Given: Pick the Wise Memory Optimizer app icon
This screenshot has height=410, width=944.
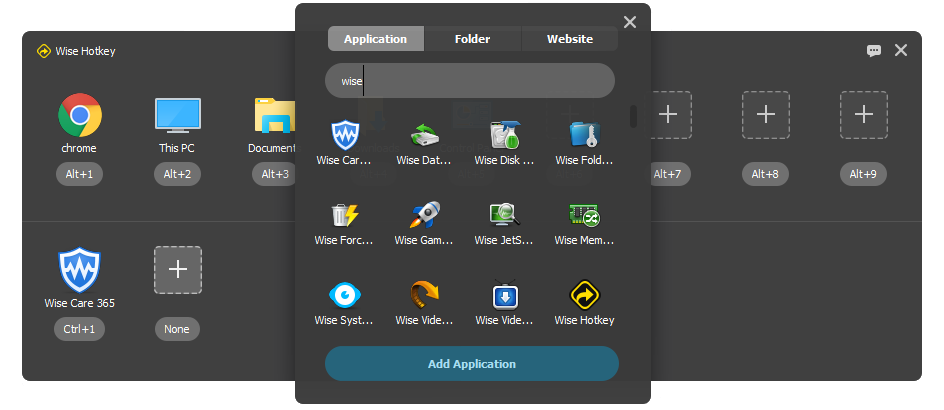Looking at the screenshot, I should pyautogui.click(x=584, y=215).
